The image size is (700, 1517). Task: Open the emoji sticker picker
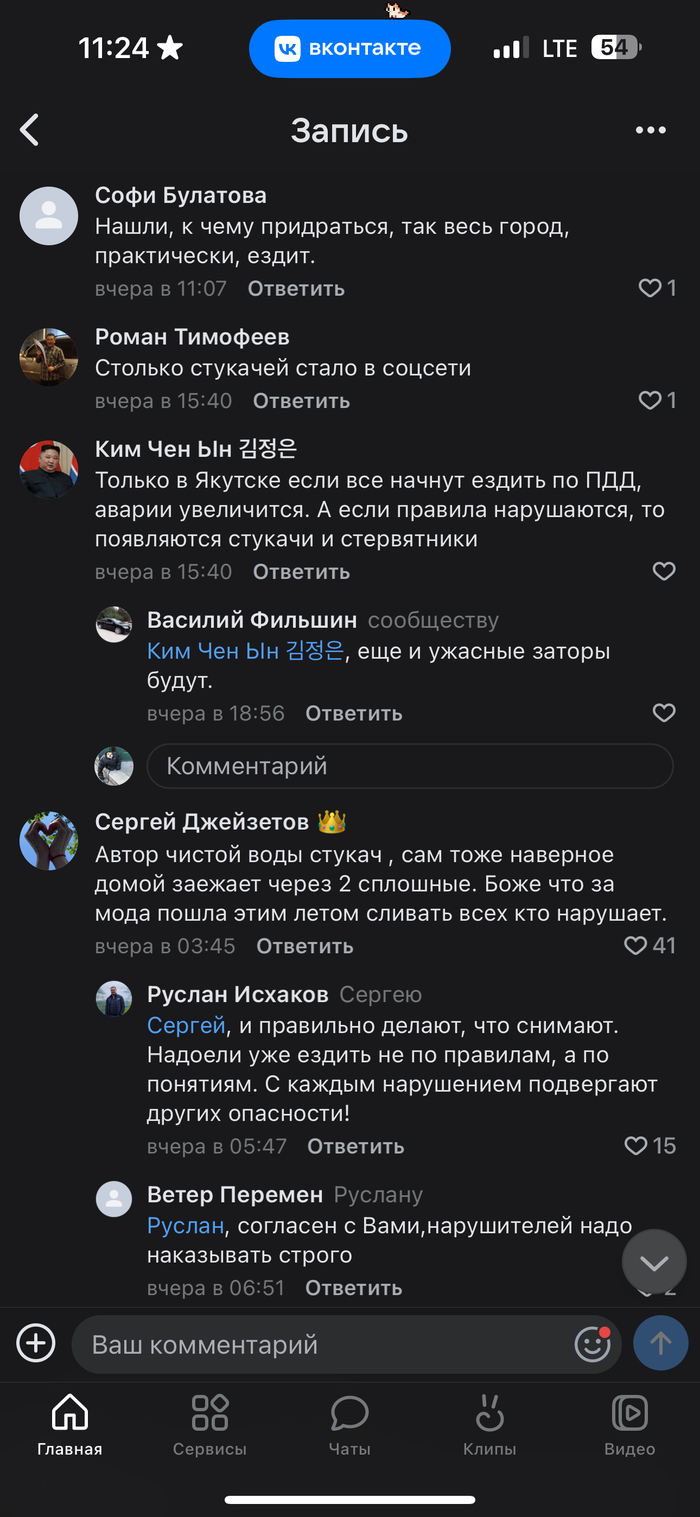pyautogui.click(x=592, y=1344)
